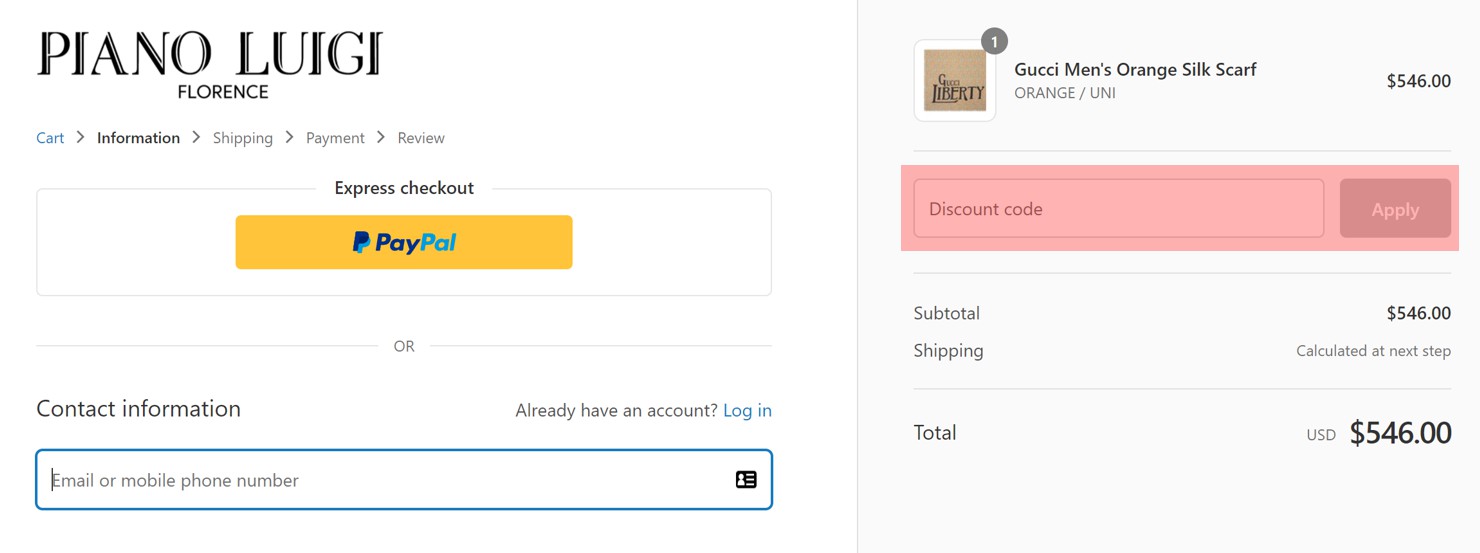Click the USD total price amount
Image resolution: width=1480 pixels, height=553 pixels.
click(1400, 433)
